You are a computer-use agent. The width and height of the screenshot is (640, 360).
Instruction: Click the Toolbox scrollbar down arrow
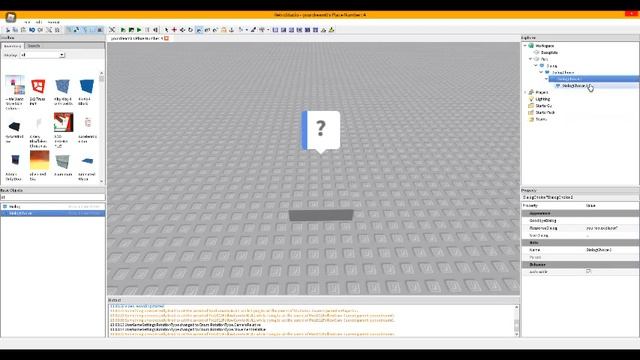click(102, 182)
